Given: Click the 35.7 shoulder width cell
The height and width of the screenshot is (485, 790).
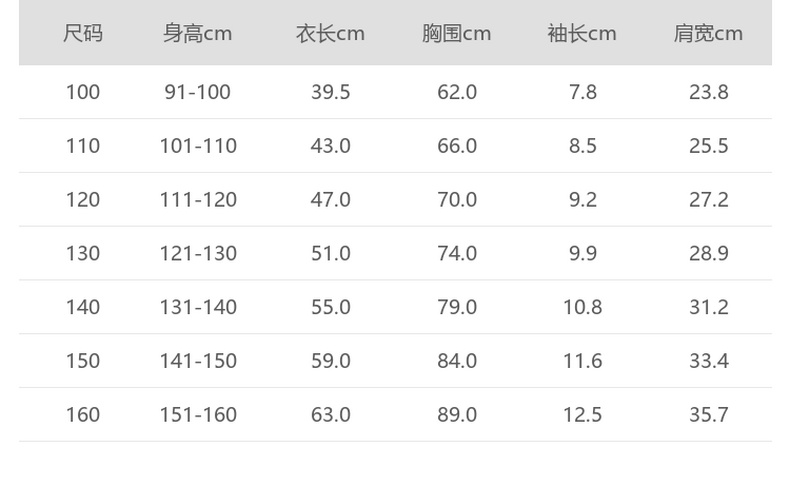Looking at the screenshot, I should (x=708, y=415).
